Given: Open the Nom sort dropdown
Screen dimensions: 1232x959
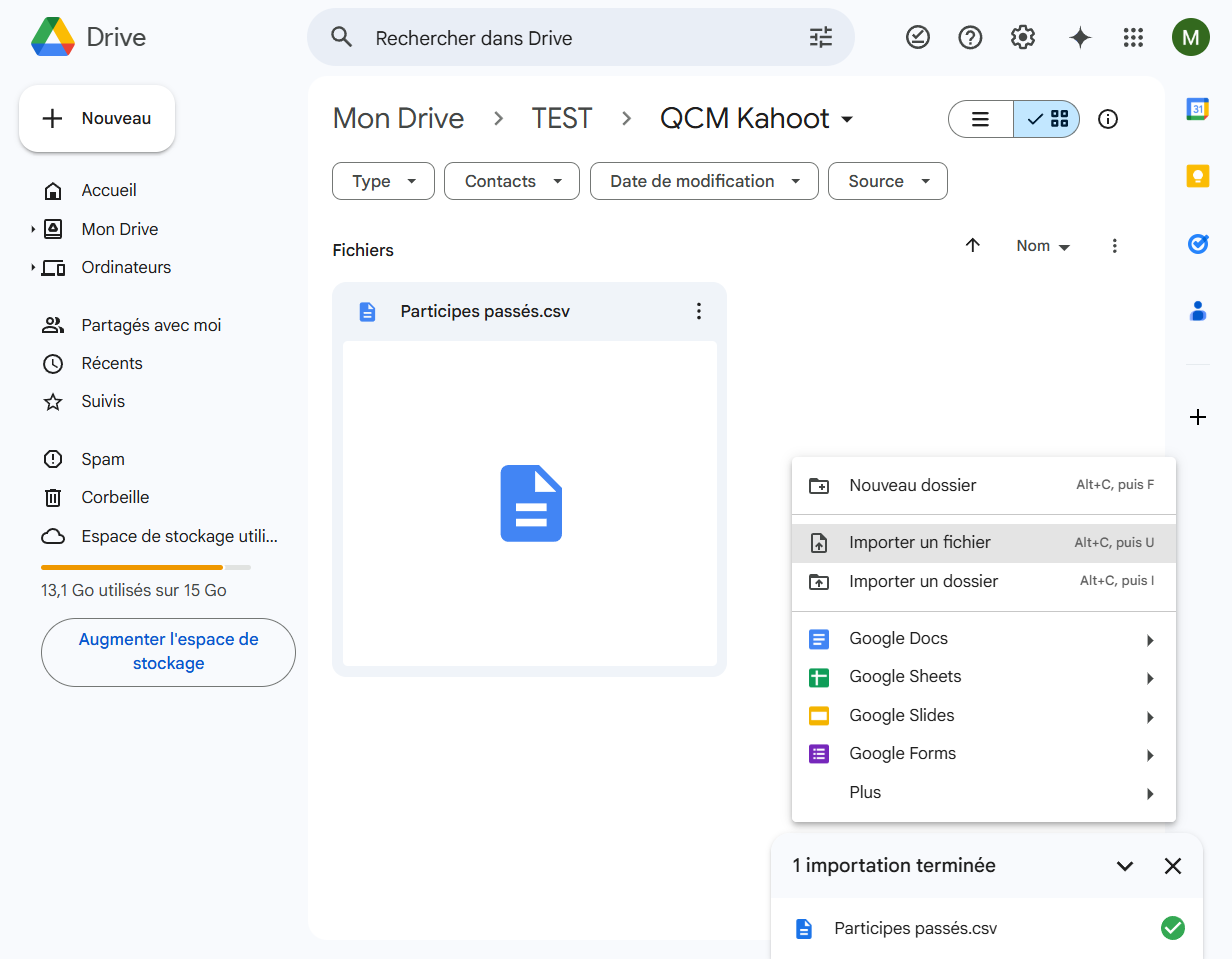Looking at the screenshot, I should [1043, 246].
